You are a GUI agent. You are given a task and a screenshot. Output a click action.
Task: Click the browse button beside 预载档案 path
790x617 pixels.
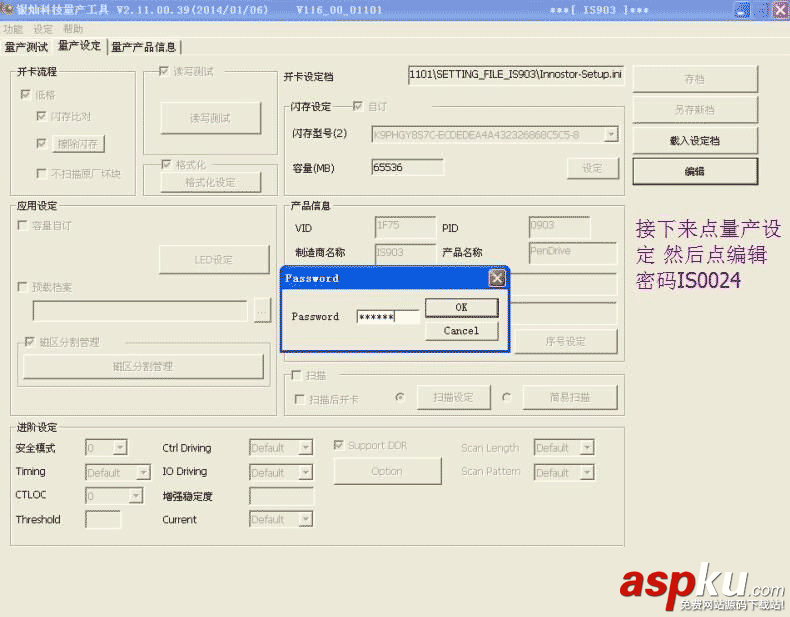(263, 311)
